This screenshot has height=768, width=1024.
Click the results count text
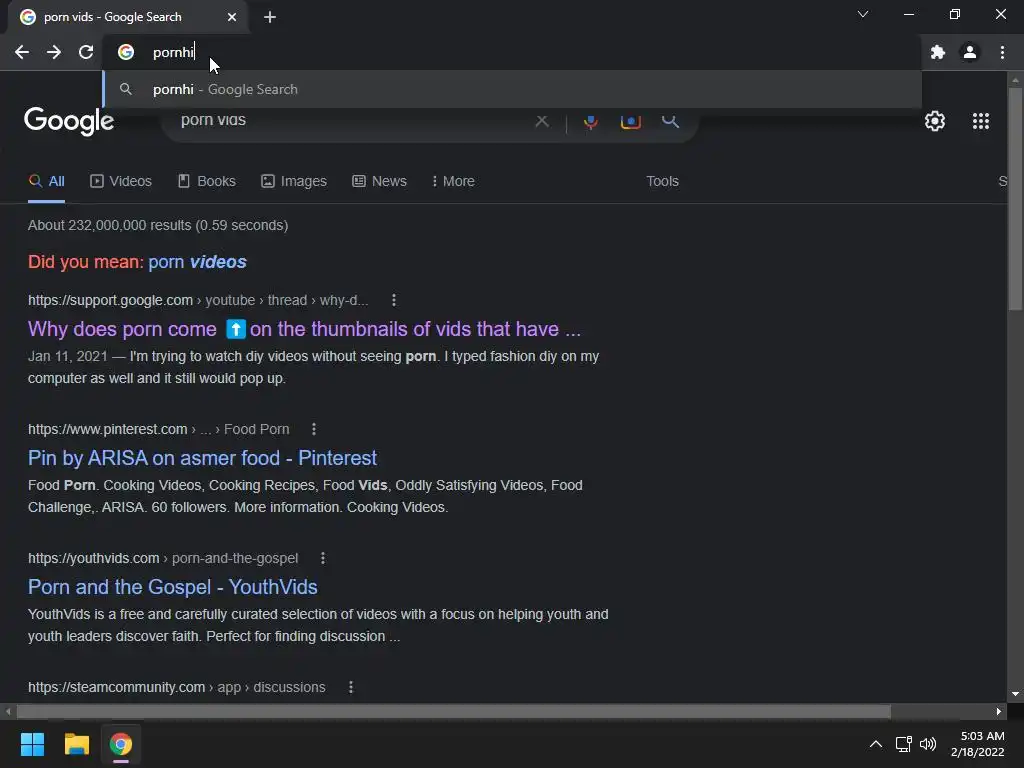pos(158,225)
